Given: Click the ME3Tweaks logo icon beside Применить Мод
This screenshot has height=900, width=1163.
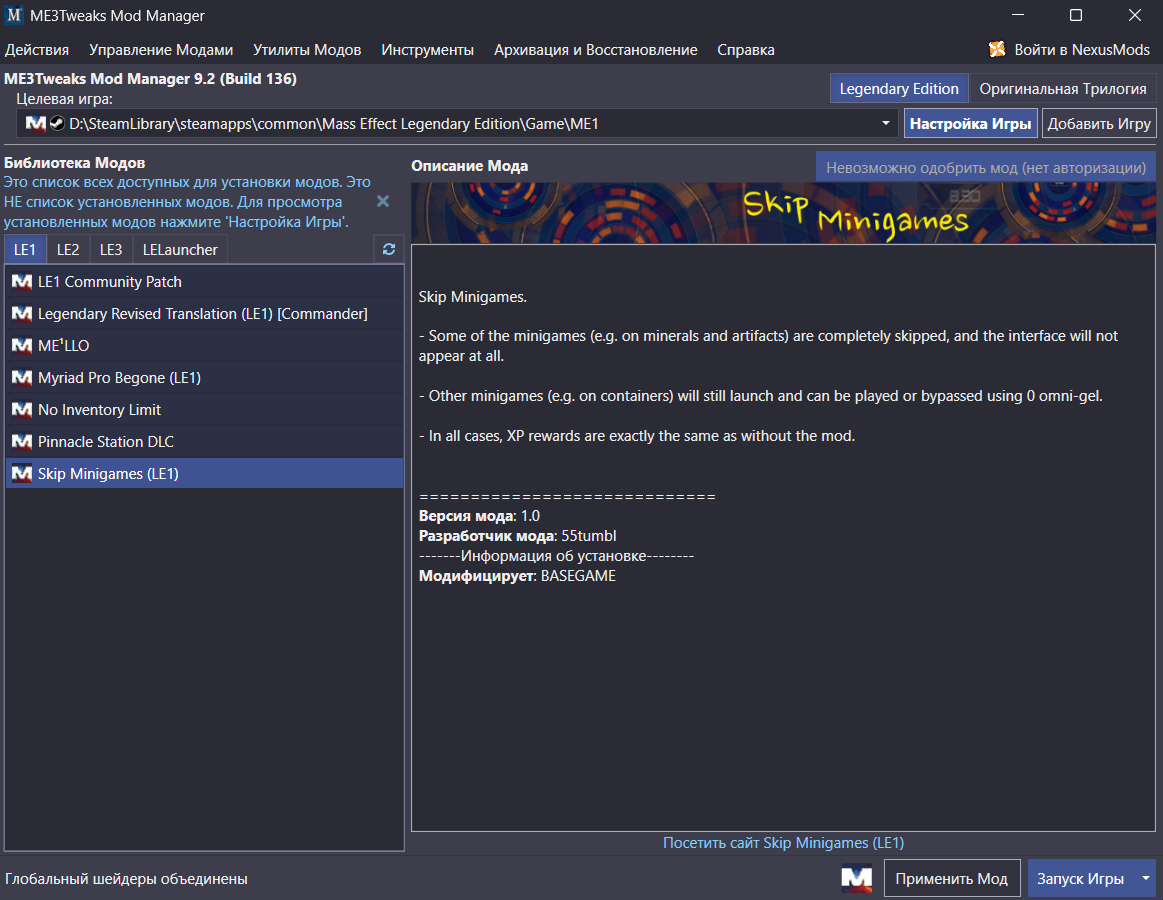Looking at the screenshot, I should point(857,878).
